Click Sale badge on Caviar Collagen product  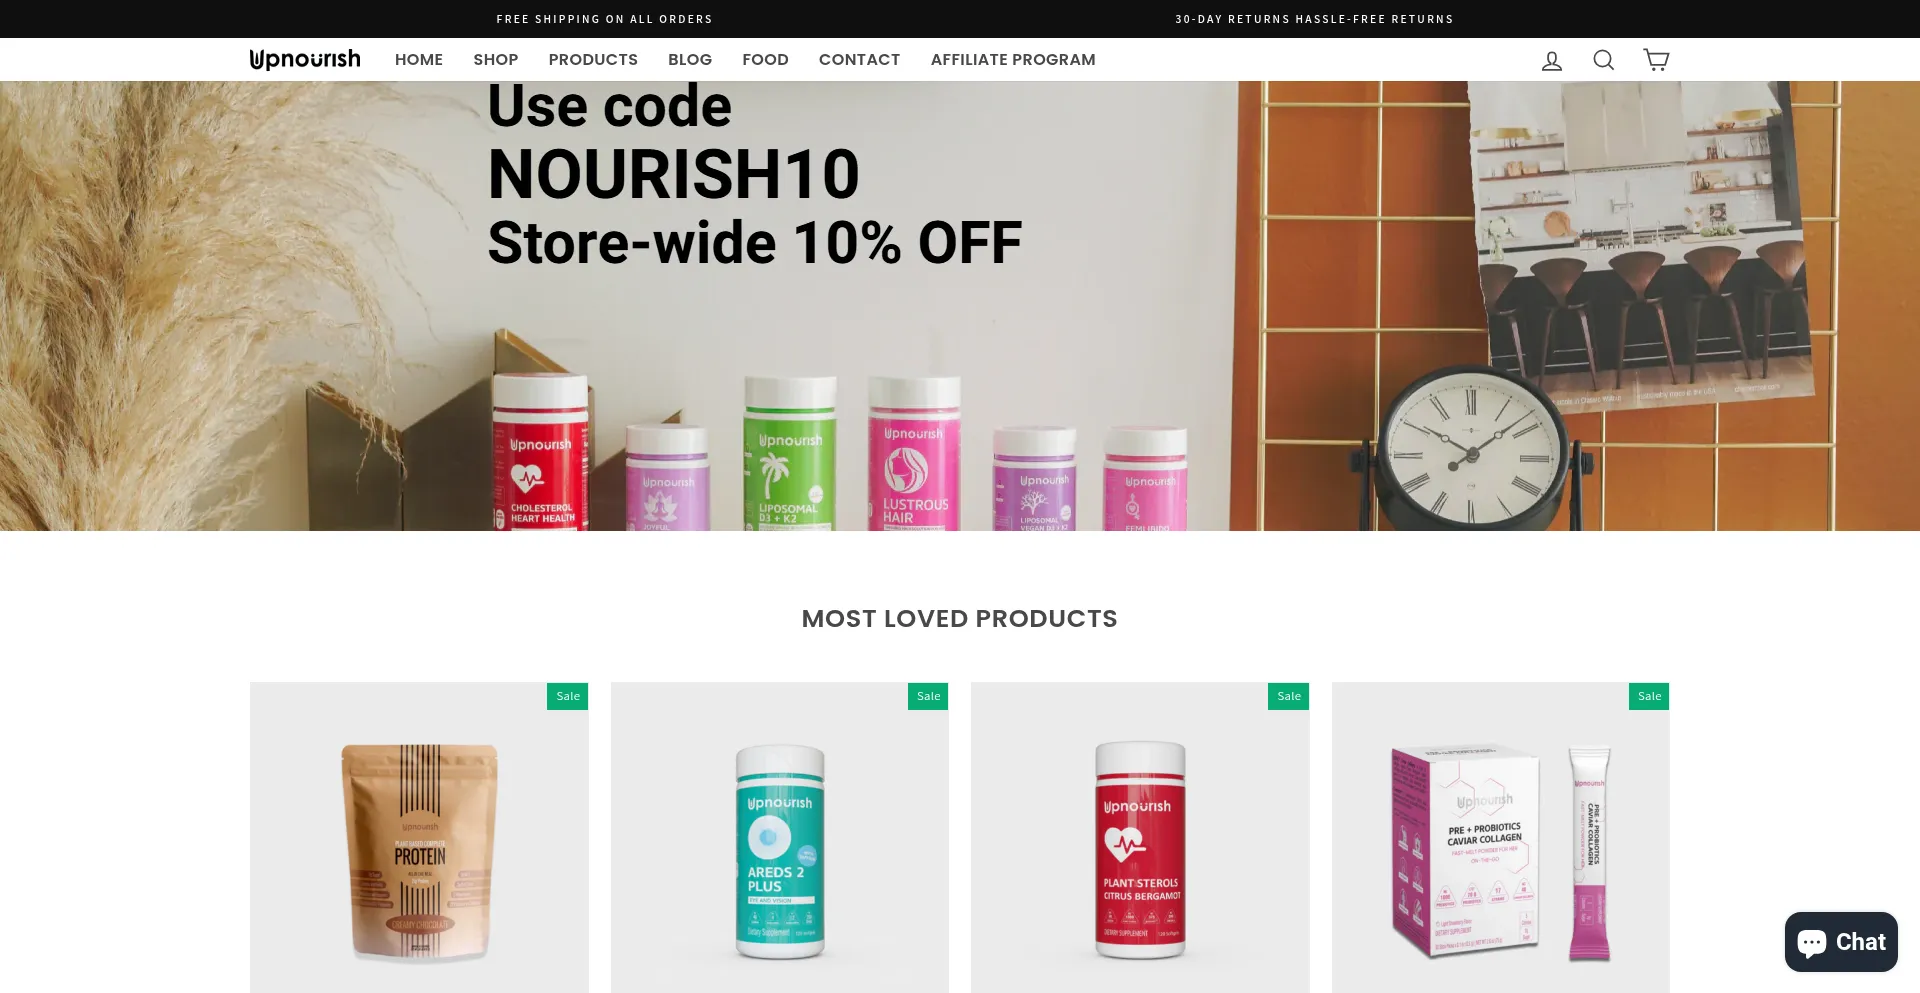pyautogui.click(x=1649, y=696)
